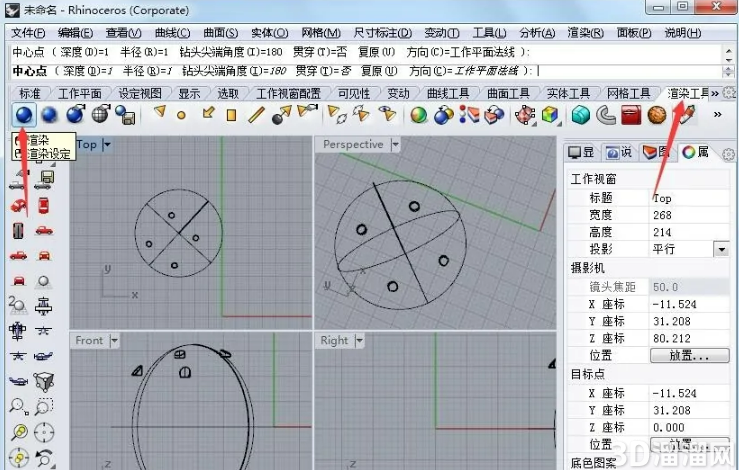The height and width of the screenshot is (470, 739).
Task: Open the Top viewport title dropdown arrow
Action: click(107, 144)
